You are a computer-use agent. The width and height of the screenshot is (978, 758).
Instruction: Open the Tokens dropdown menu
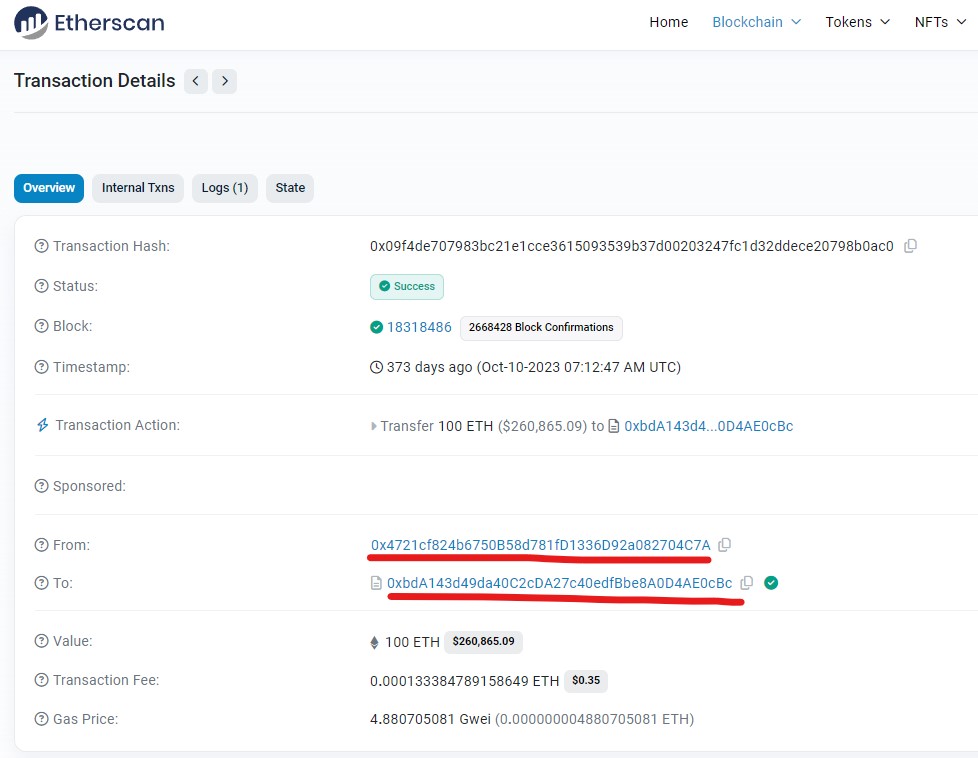pos(858,22)
